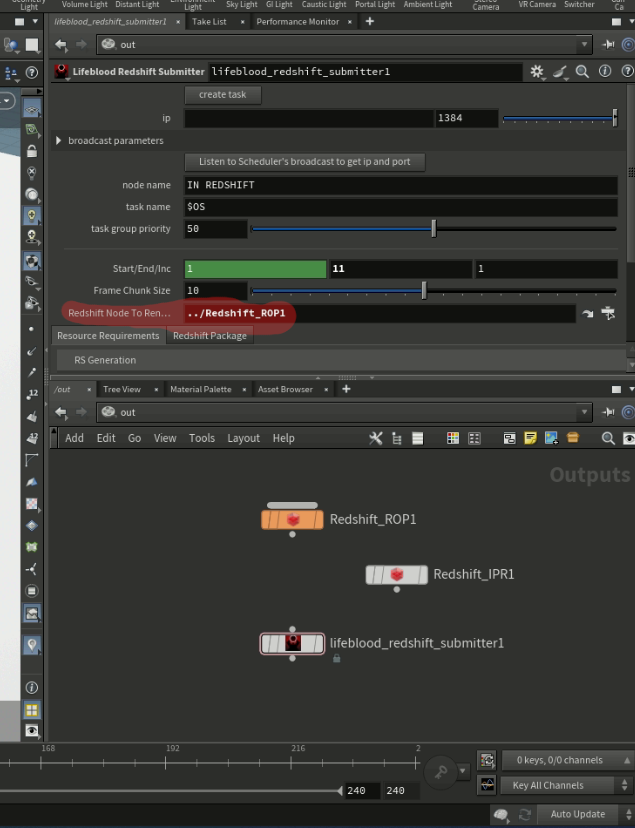
Task: Open node info via the circled i icon
Action: pyautogui.click(x=605, y=71)
